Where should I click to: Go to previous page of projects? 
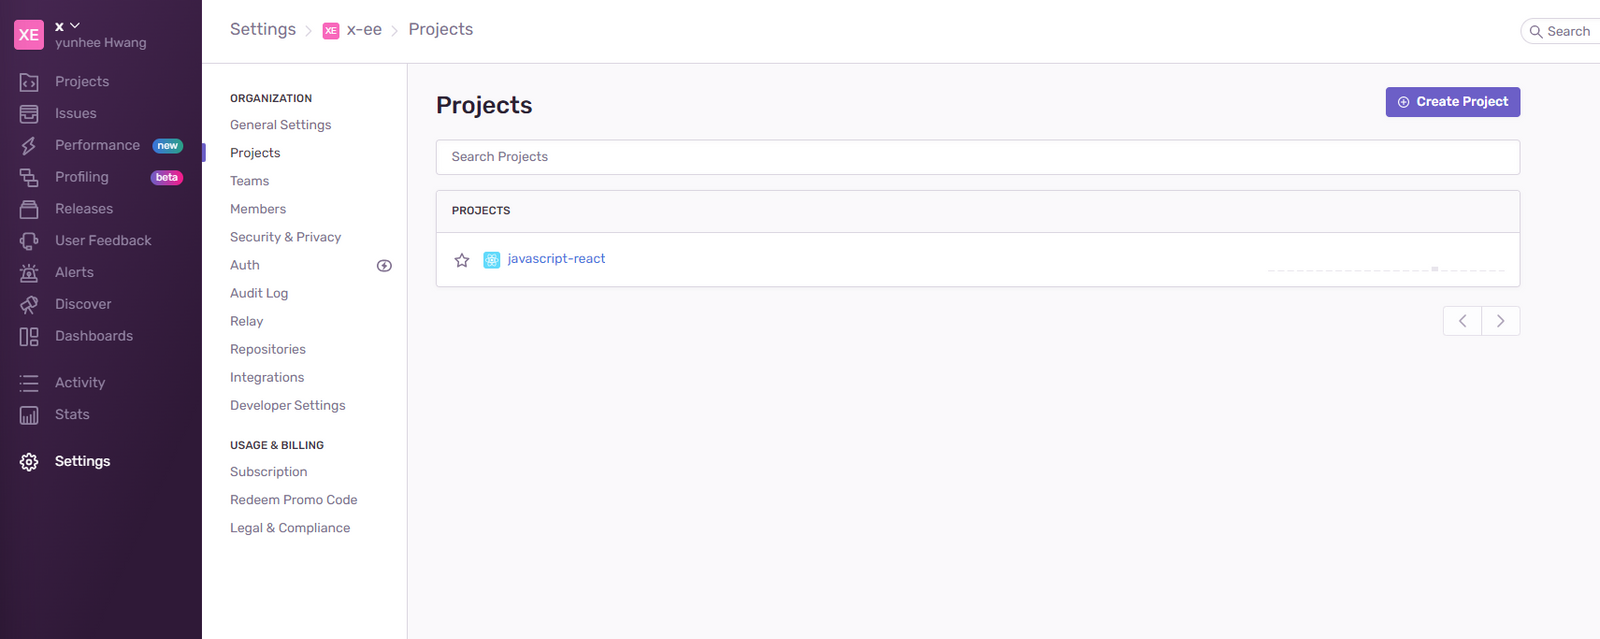click(1462, 321)
